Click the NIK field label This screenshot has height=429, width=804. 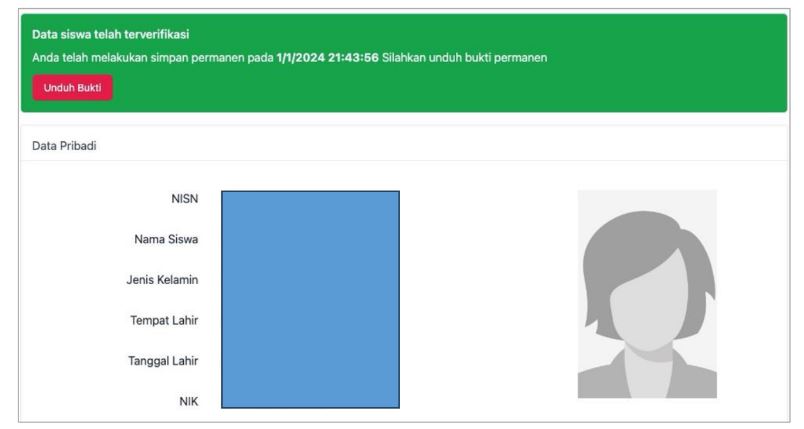[x=186, y=401]
